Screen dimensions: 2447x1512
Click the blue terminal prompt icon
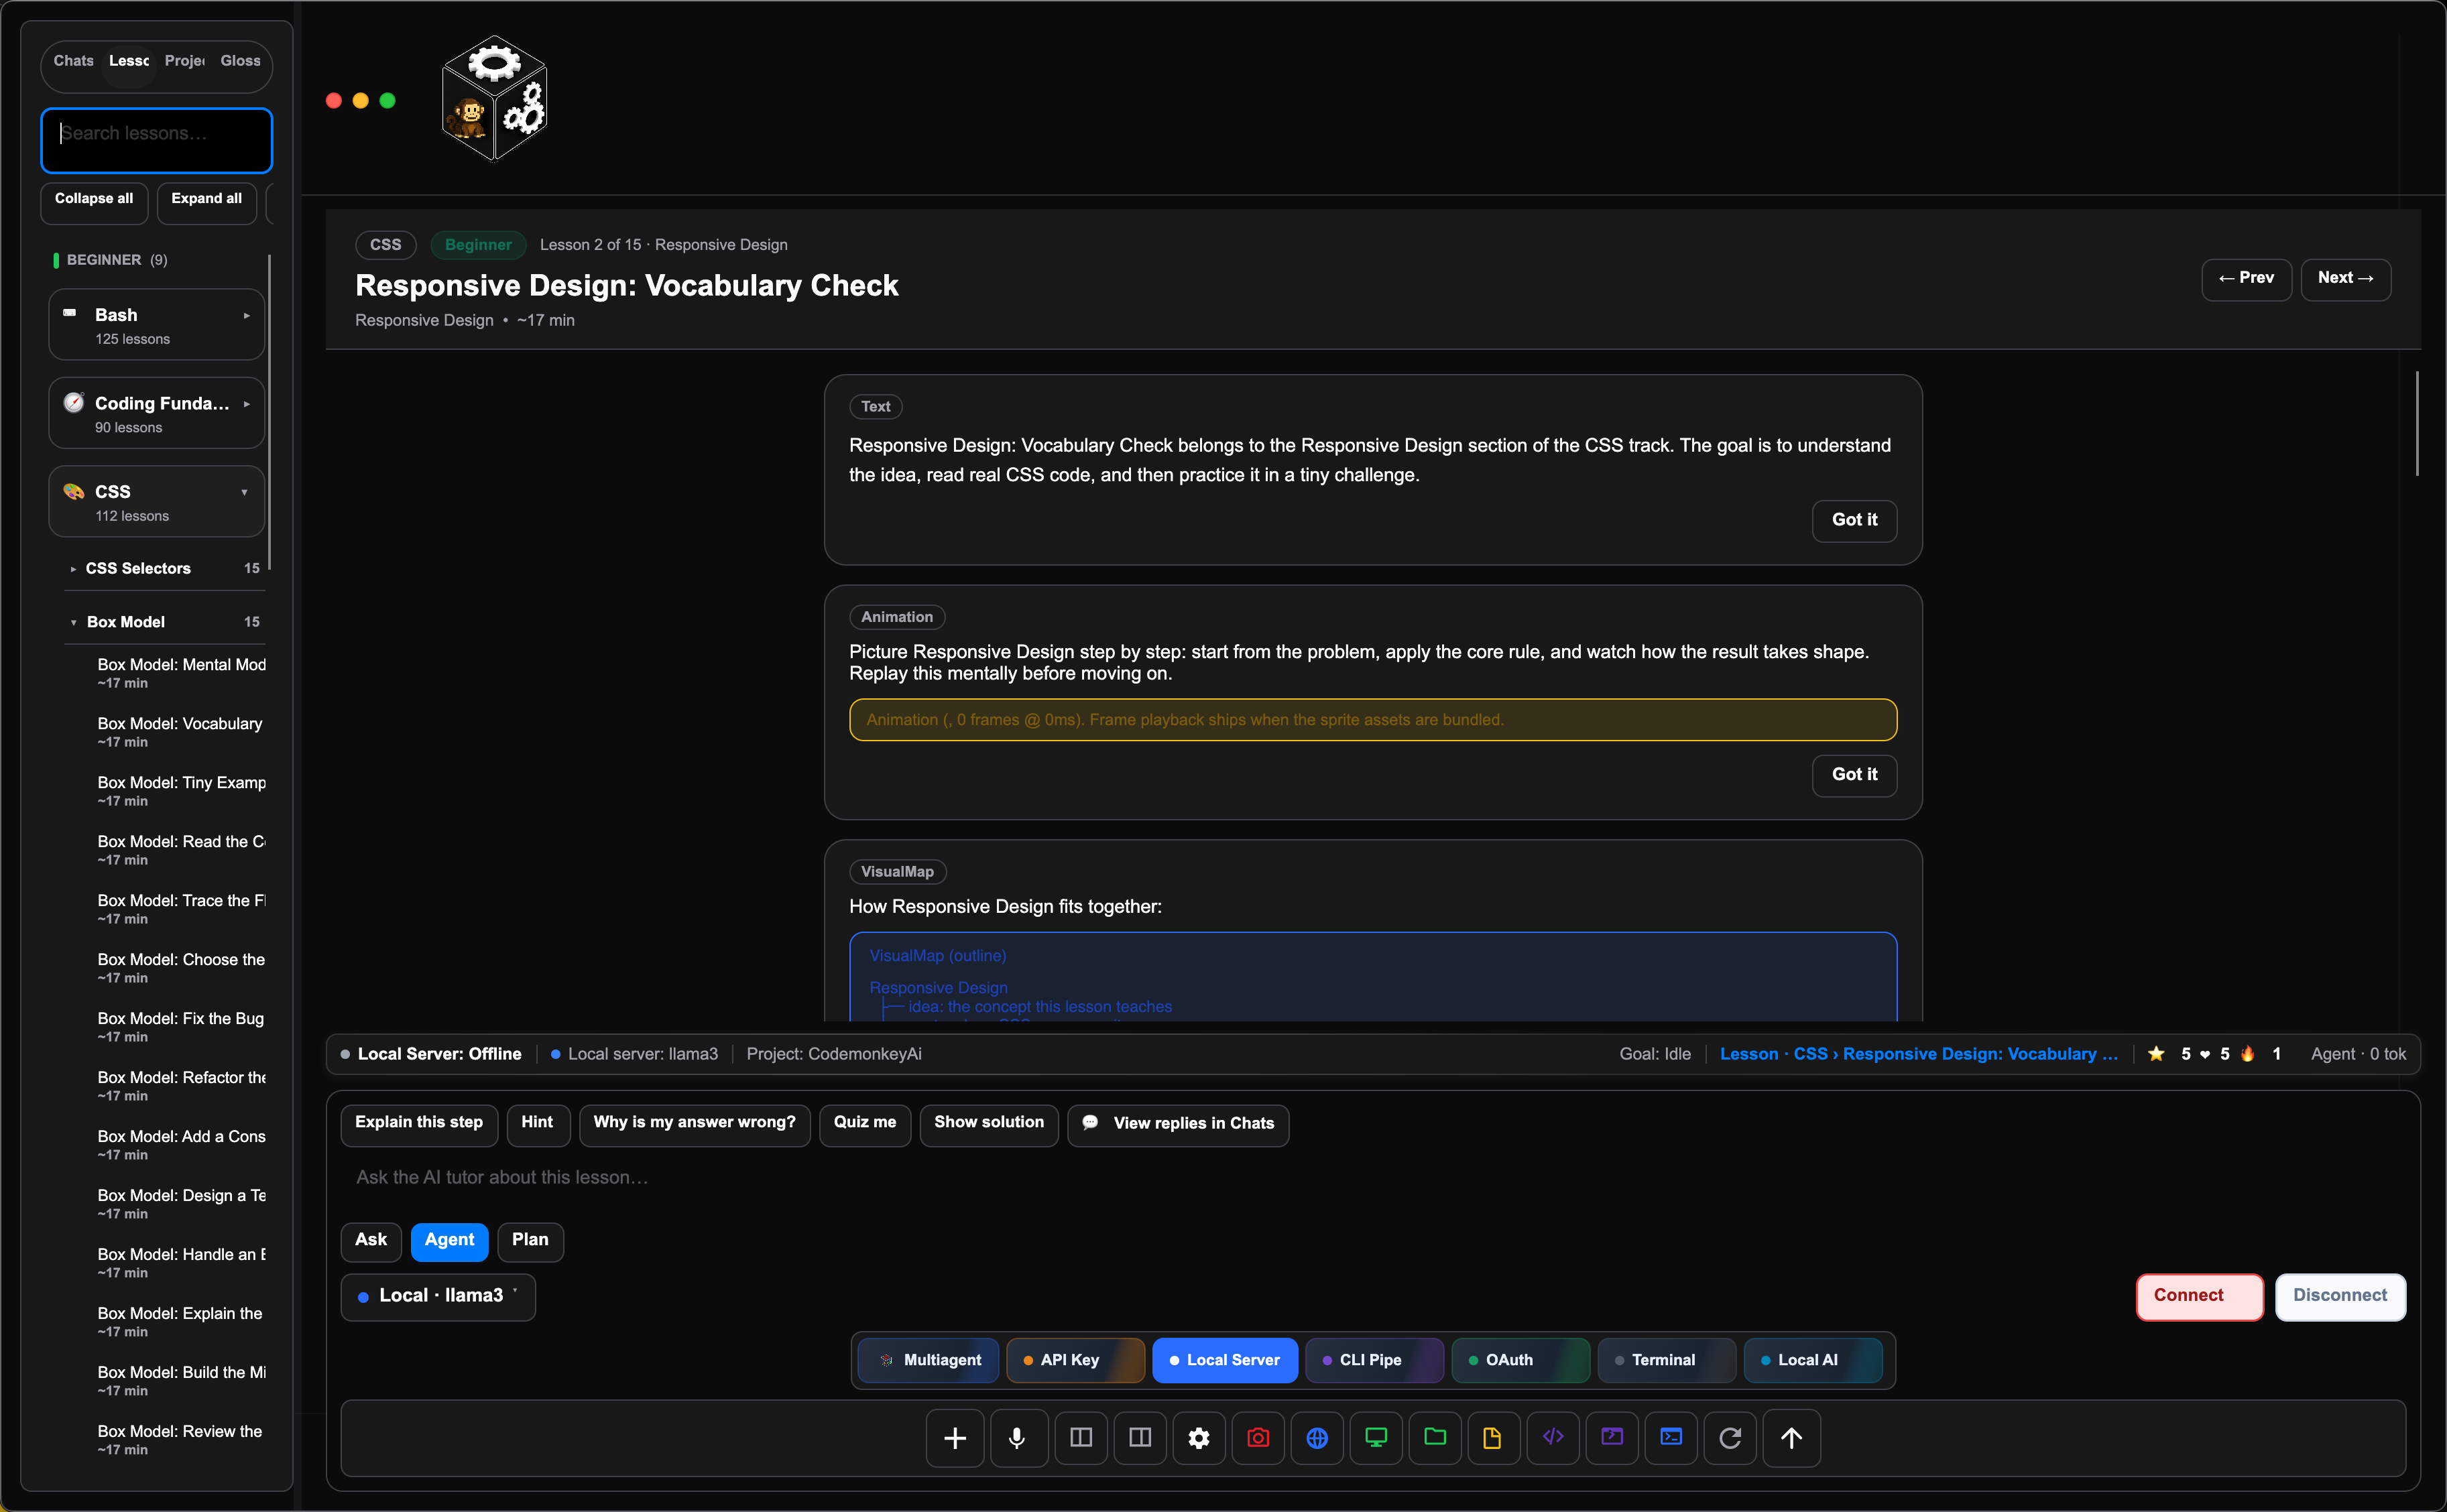1671,1438
